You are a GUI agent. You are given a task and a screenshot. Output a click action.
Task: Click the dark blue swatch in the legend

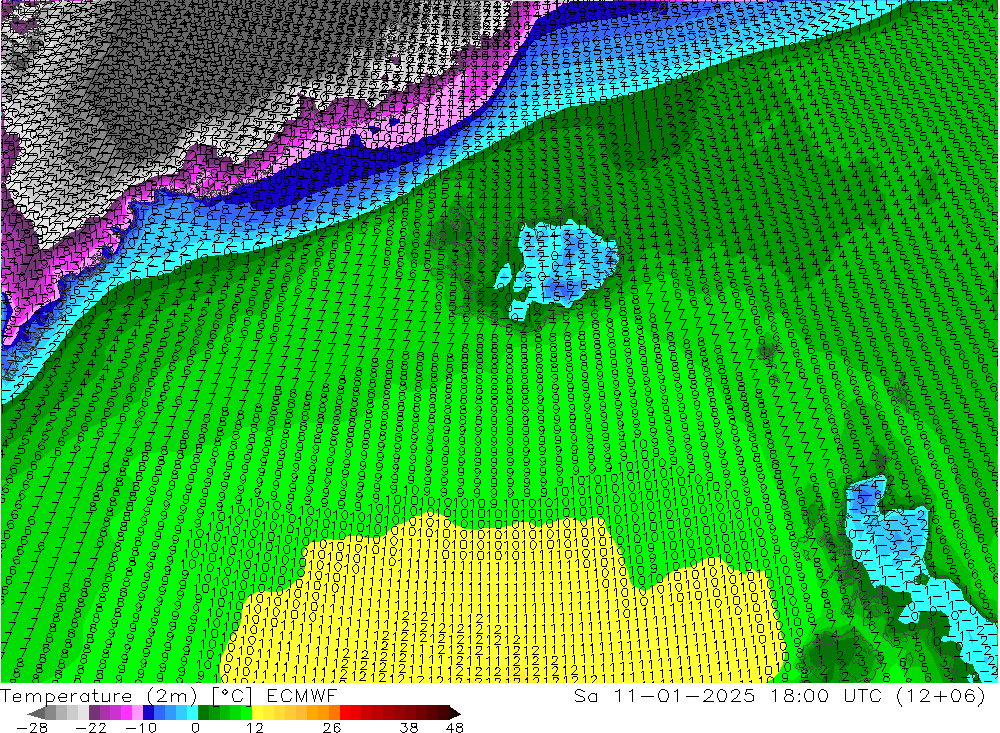(x=148, y=713)
